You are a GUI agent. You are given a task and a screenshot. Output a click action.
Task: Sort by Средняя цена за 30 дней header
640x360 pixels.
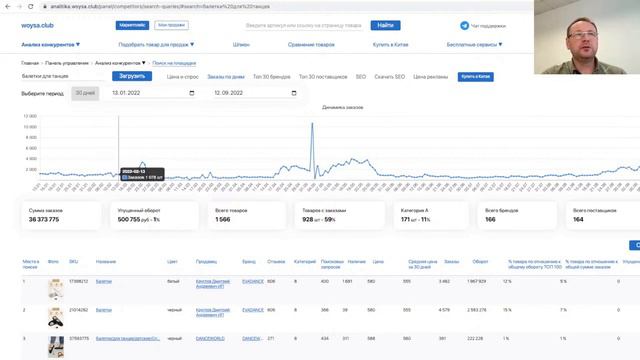(422, 264)
